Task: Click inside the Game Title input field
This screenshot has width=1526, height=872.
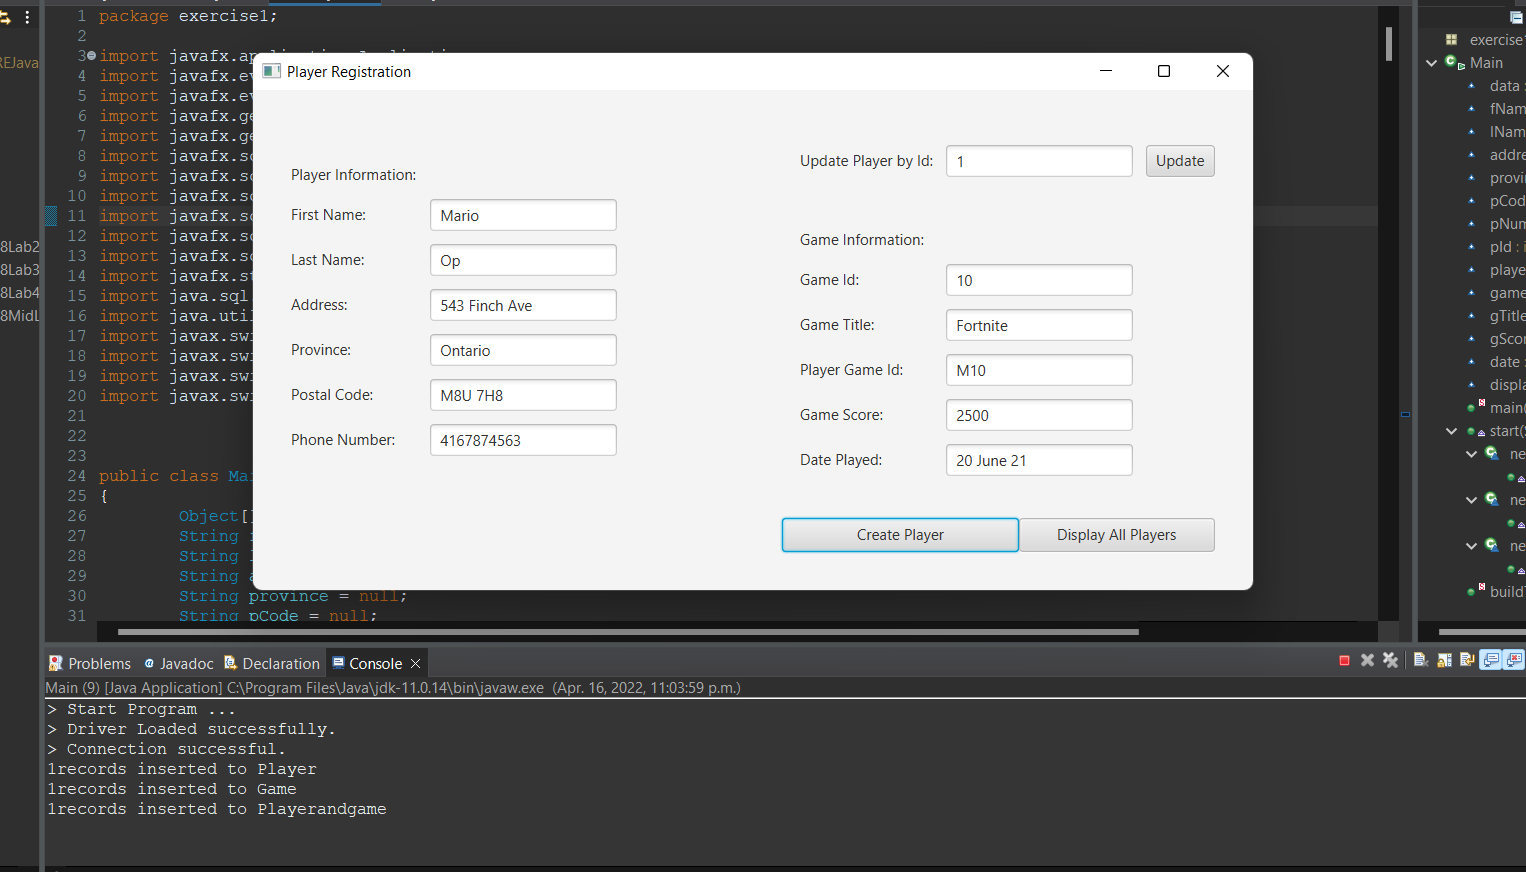Action: 1038,324
